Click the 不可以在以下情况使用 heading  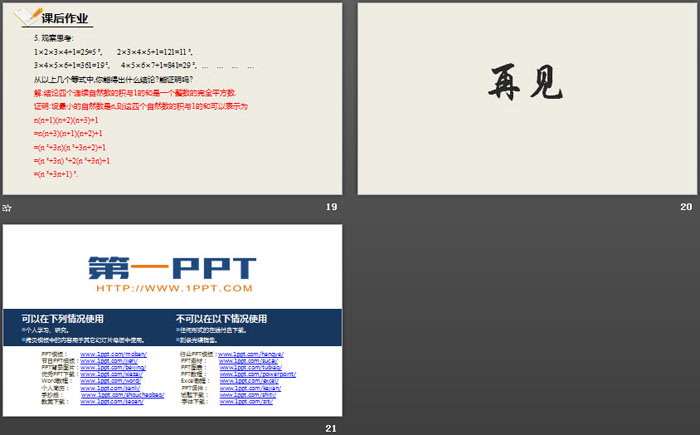[x=221, y=319]
